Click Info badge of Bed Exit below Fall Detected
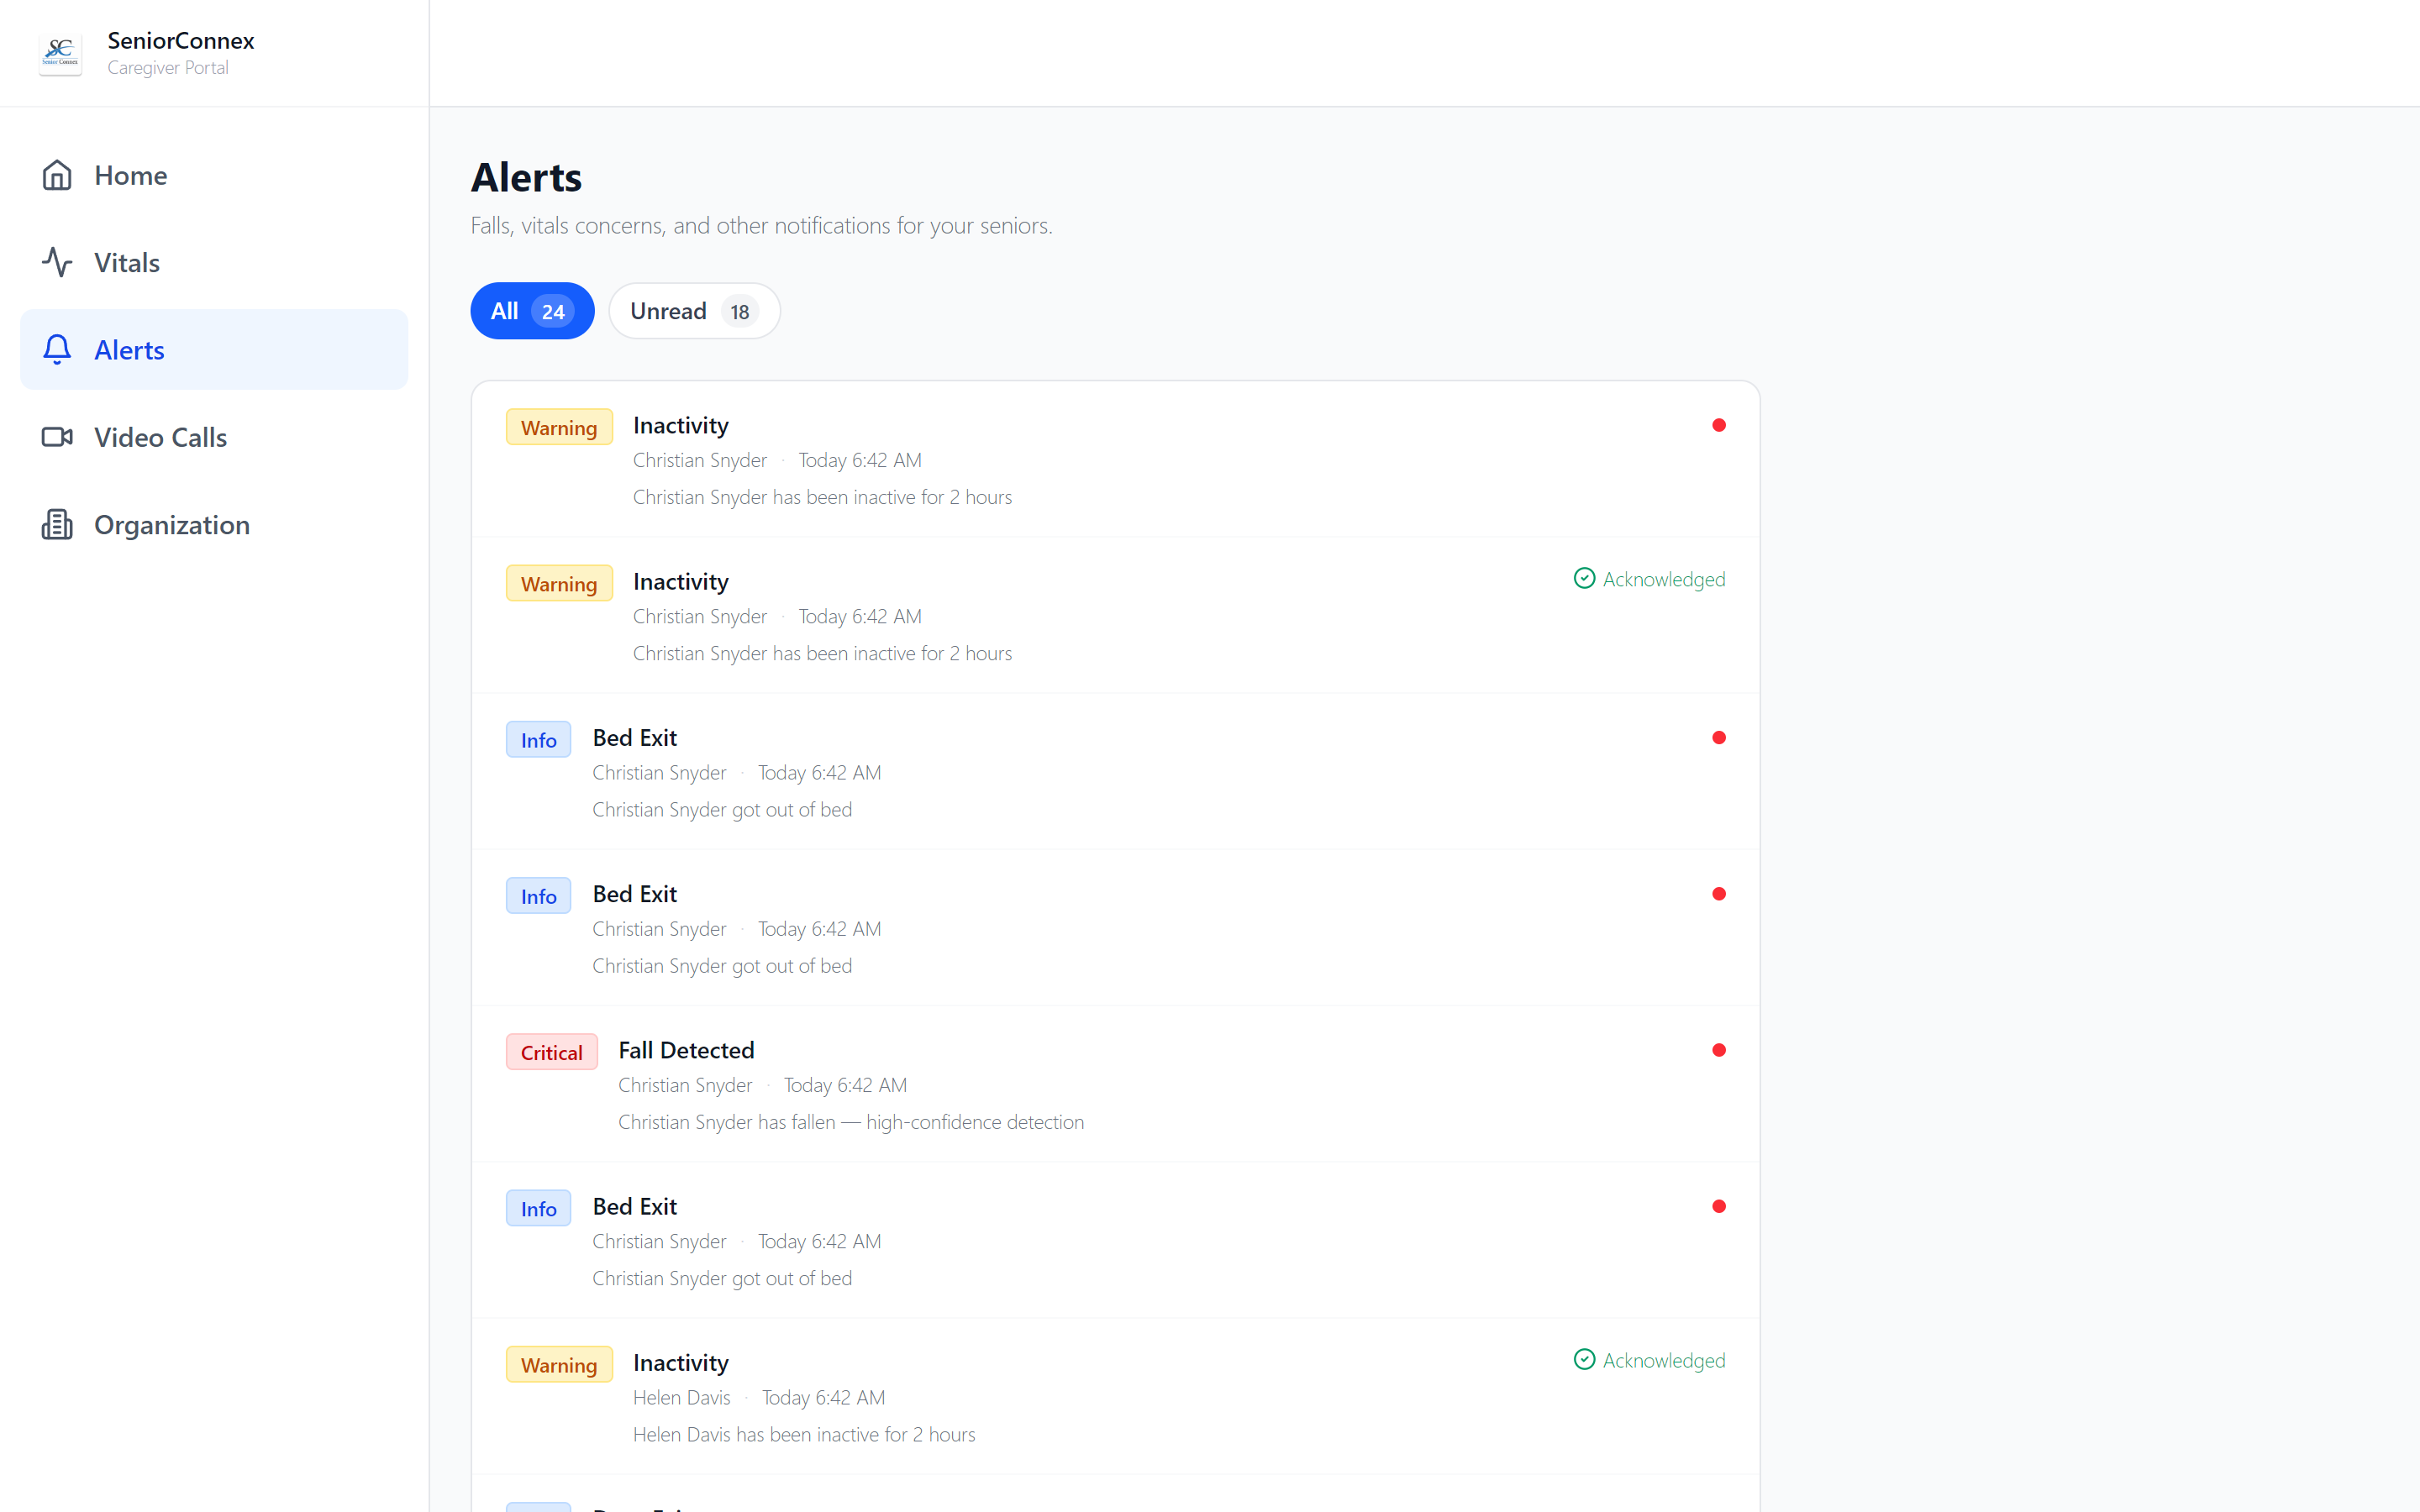Image resolution: width=2420 pixels, height=1512 pixels. click(x=538, y=1208)
